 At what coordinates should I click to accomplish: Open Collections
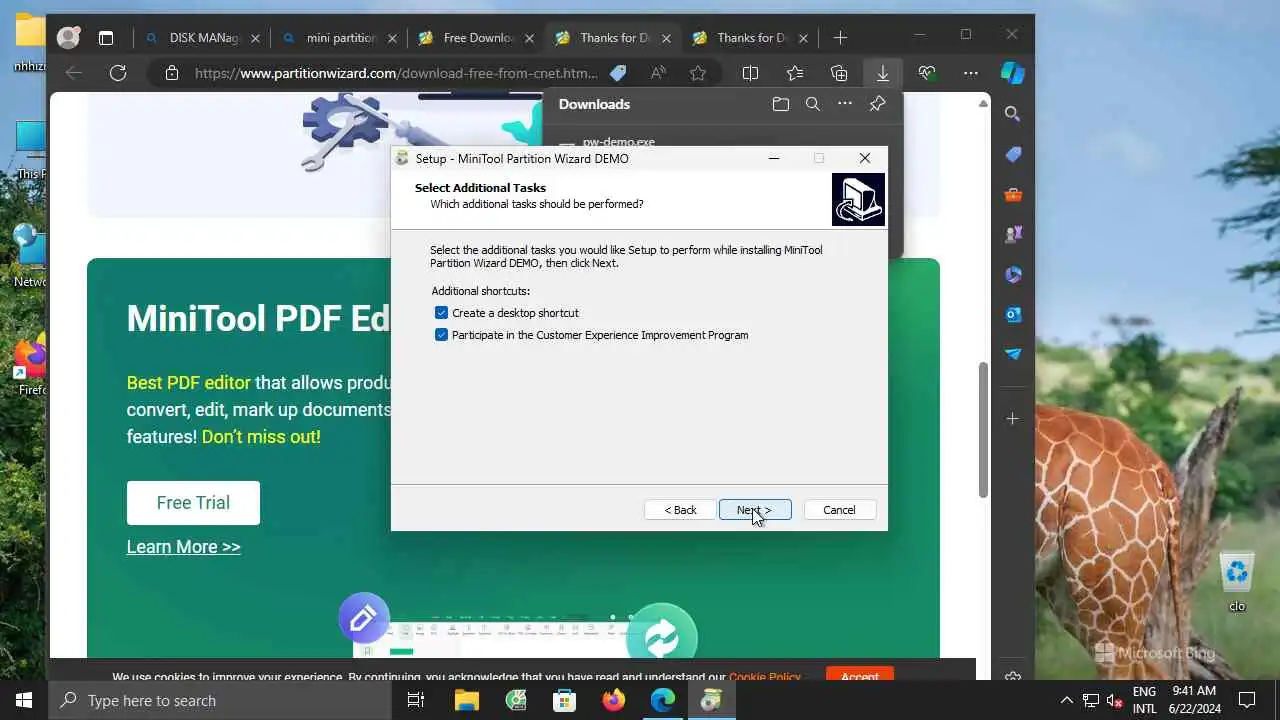tap(839, 73)
